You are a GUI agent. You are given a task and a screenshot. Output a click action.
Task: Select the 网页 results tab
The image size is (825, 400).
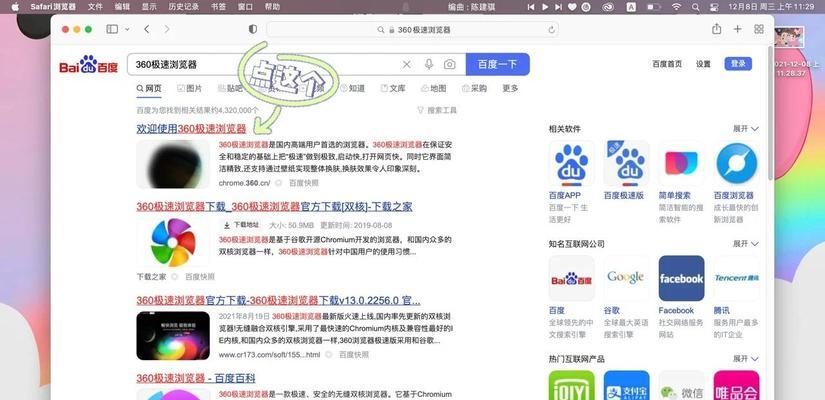[149, 88]
